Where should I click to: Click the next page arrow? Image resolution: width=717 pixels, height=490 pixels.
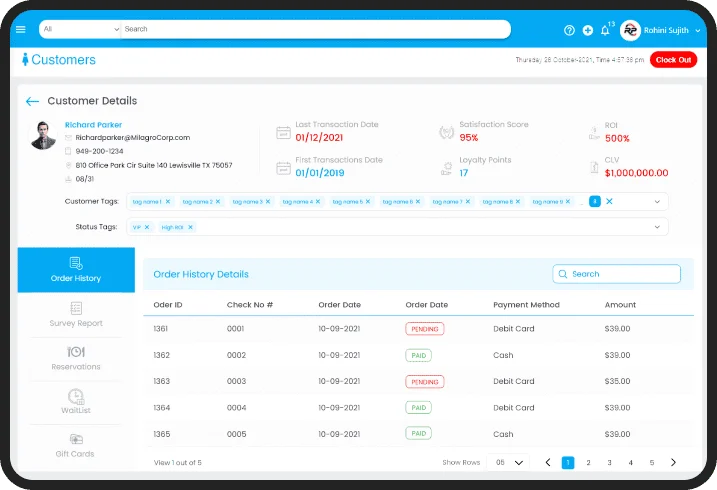[673, 463]
